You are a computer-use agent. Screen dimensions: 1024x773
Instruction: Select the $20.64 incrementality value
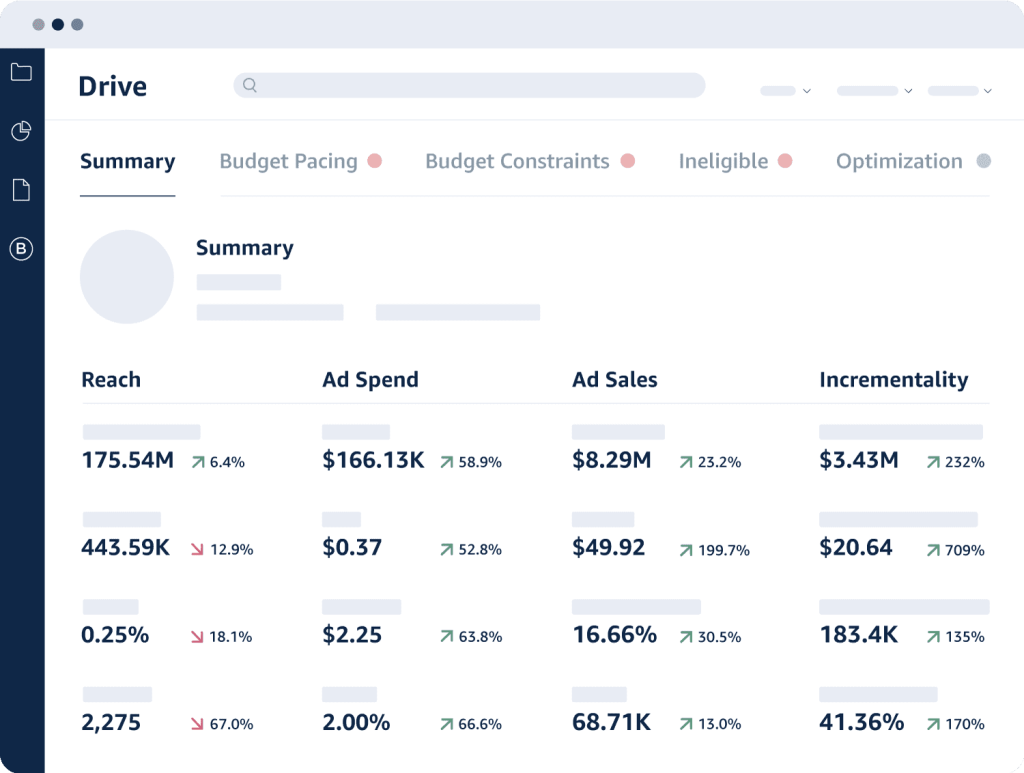coord(856,548)
